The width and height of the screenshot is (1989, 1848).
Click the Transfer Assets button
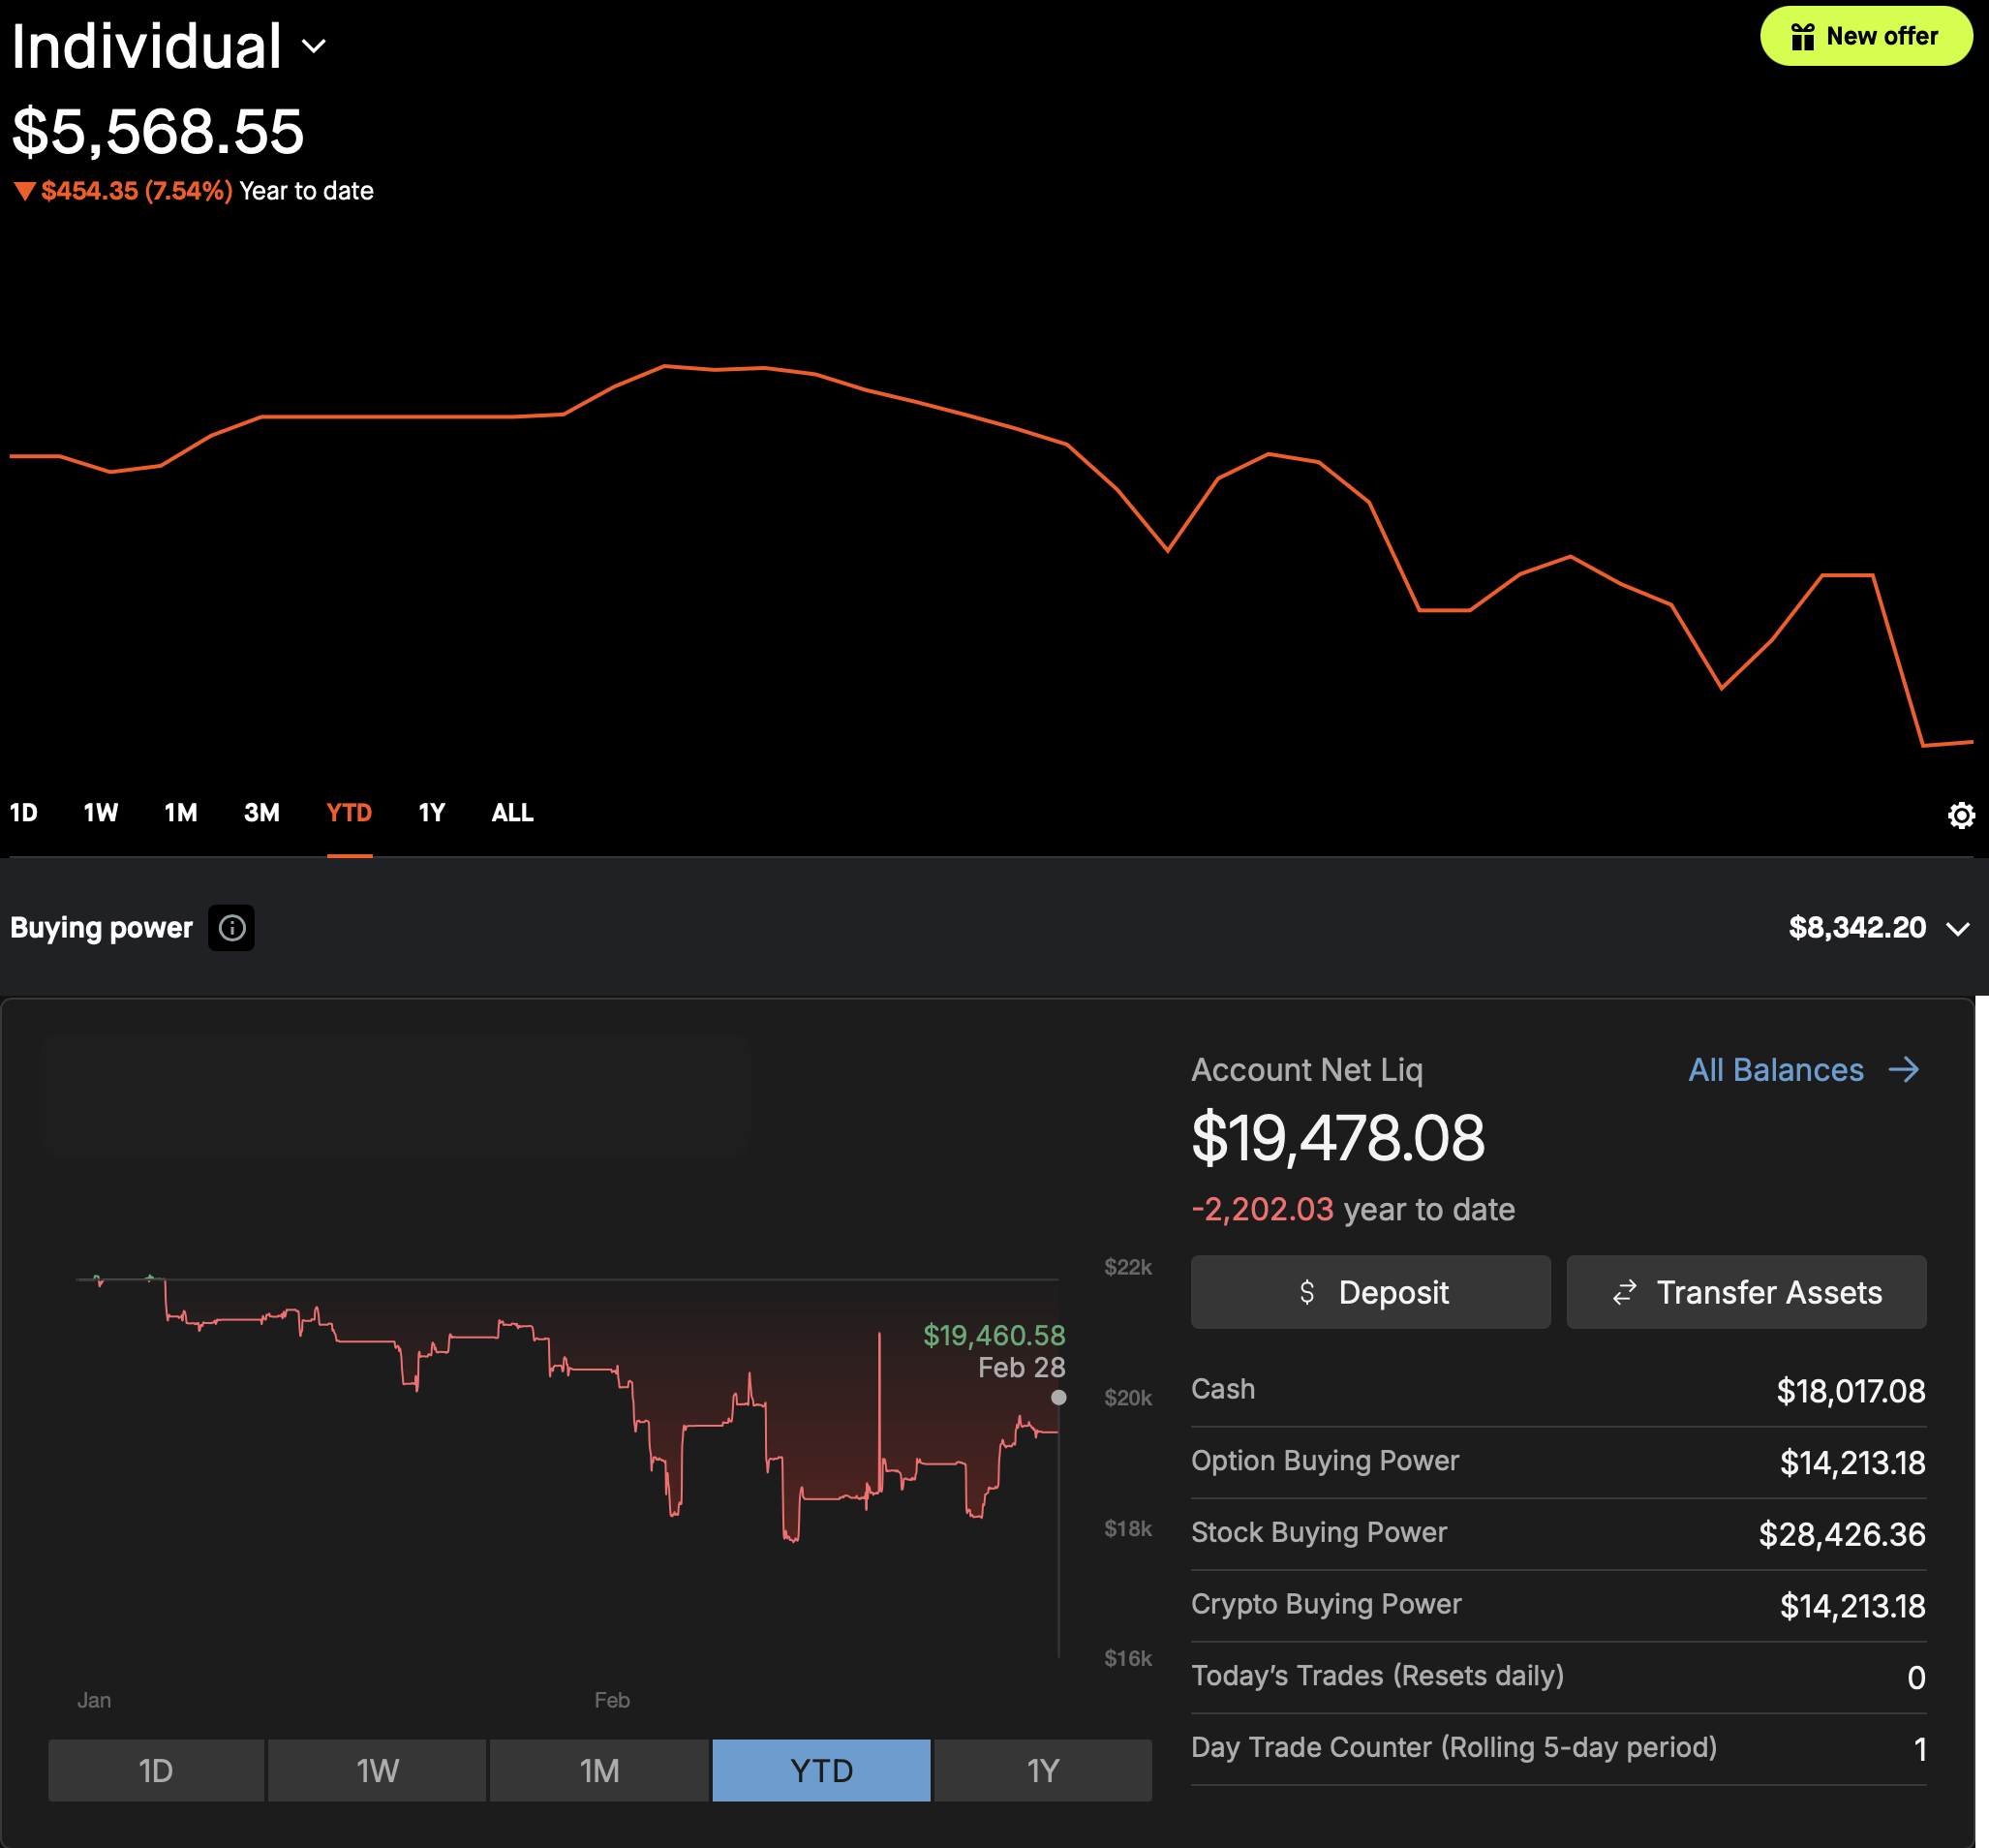tap(1746, 1292)
